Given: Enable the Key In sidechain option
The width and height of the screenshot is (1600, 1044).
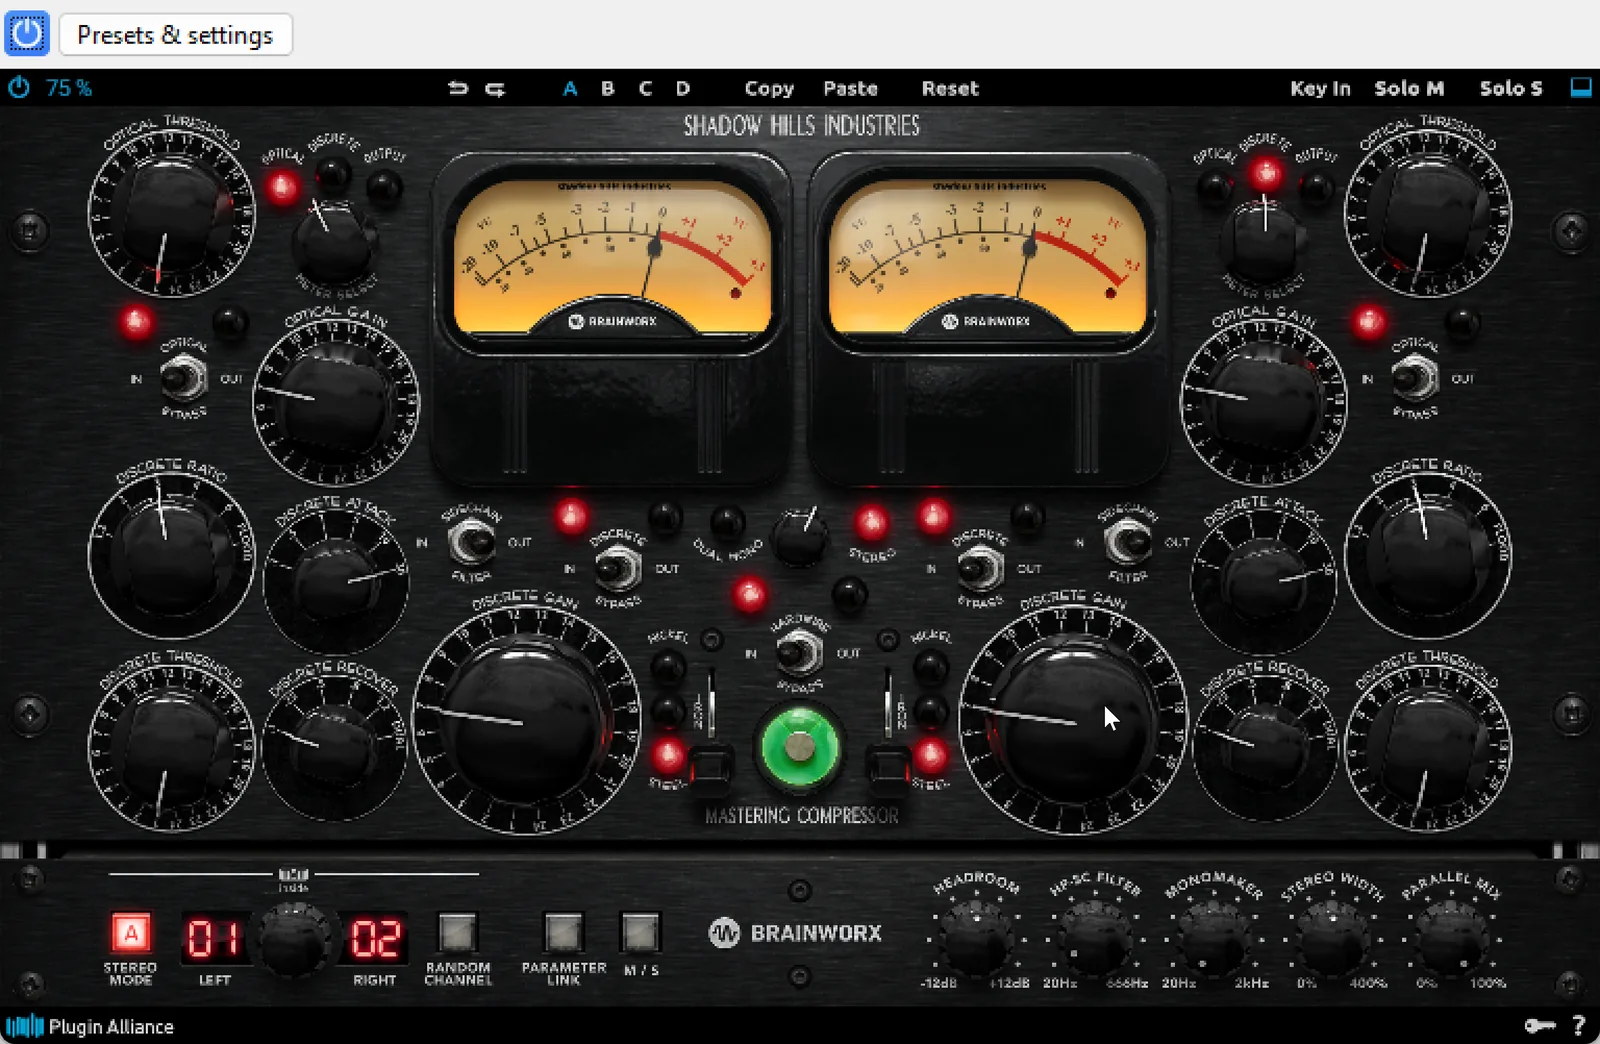Looking at the screenshot, I should (1320, 88).
